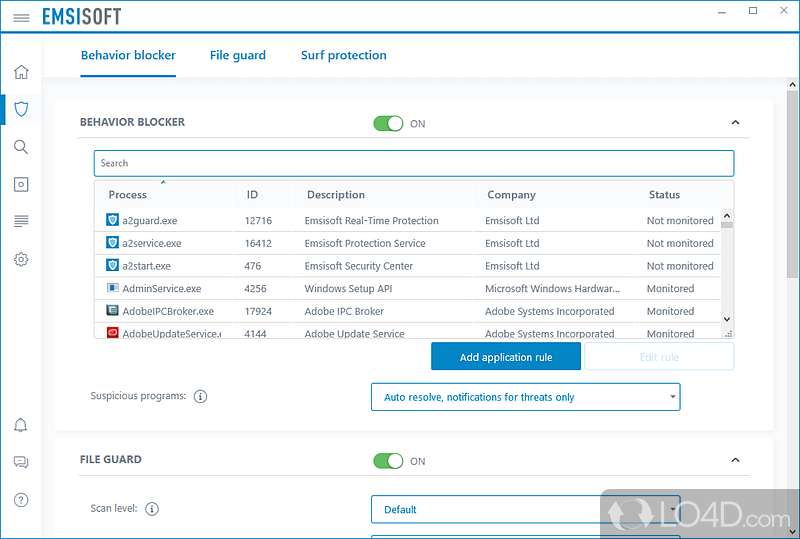Viewport: 800px width, 539px height.
Task: Go to the Home overview icon in sidebar
Action: click(x=21, y=72)
